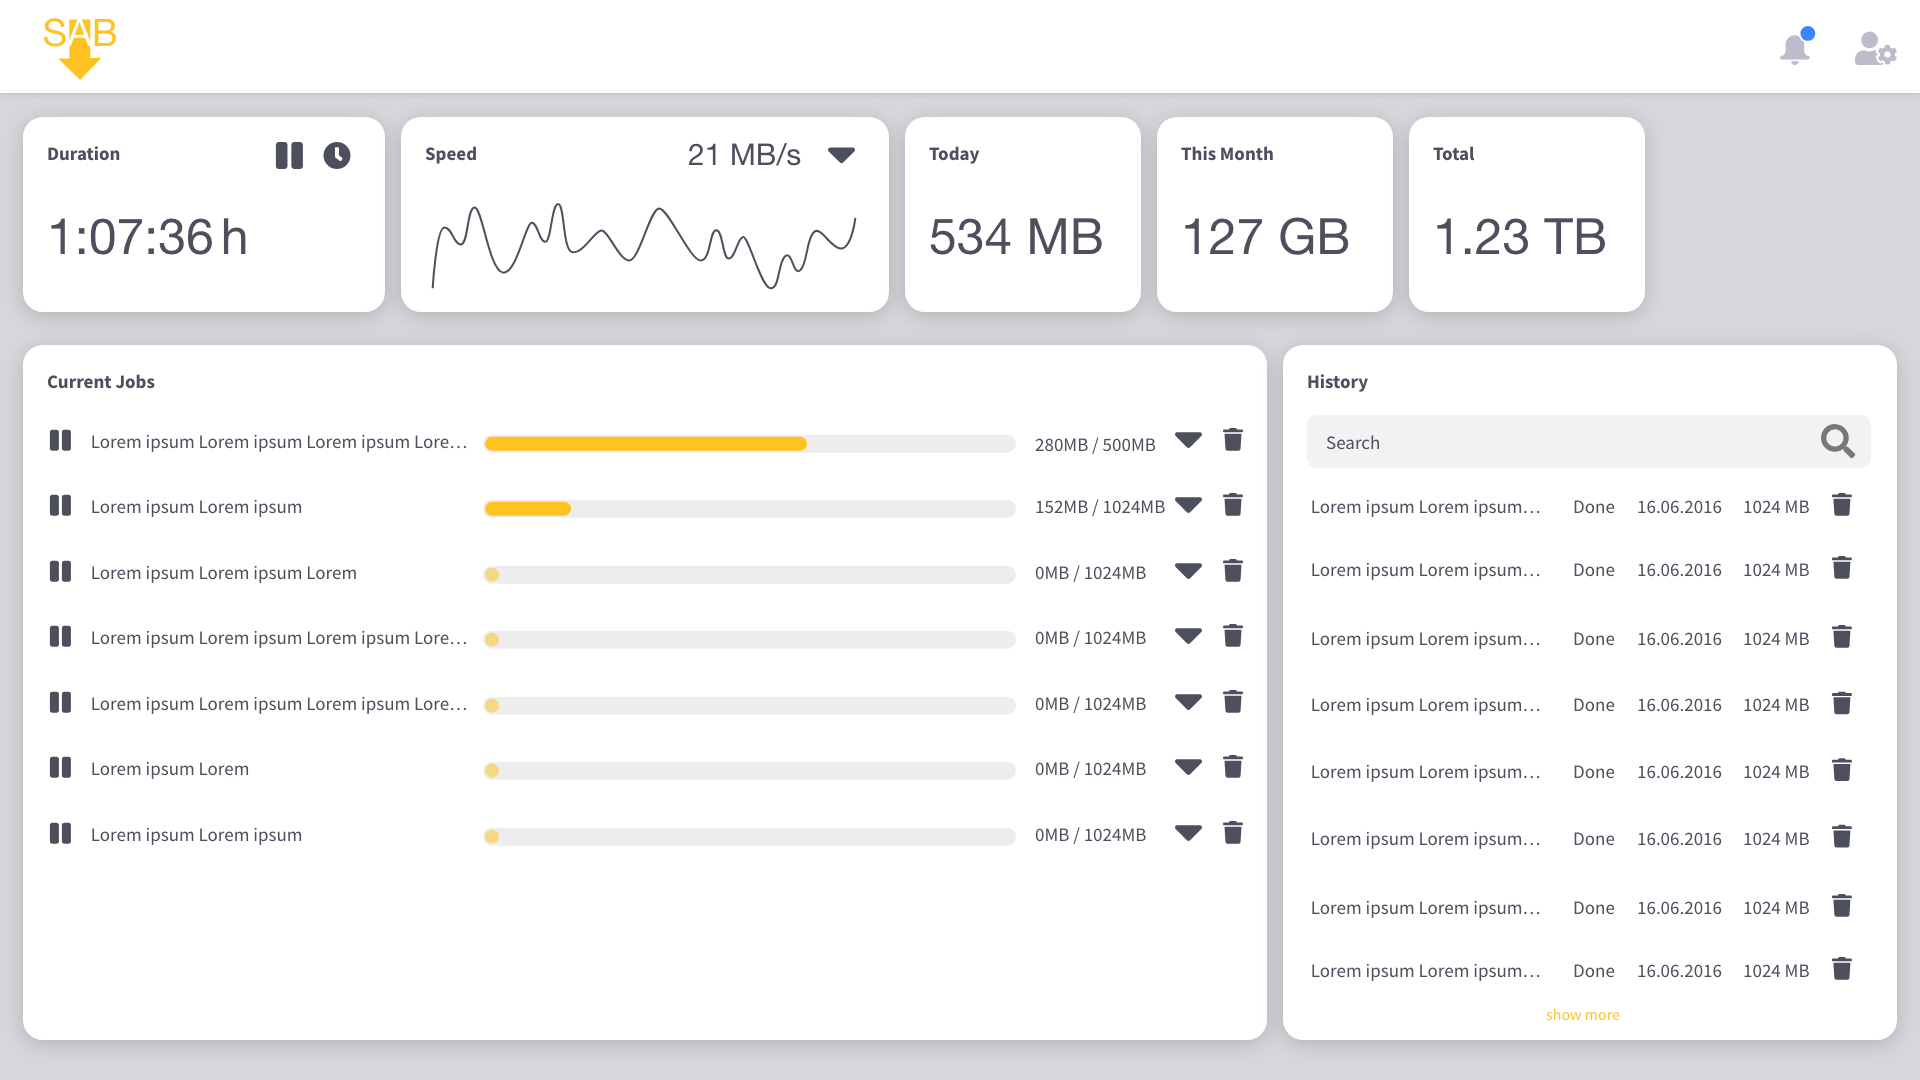Pause the fifth current job
This screenshot has height=1080, width=1920.
tap(60, 702)
